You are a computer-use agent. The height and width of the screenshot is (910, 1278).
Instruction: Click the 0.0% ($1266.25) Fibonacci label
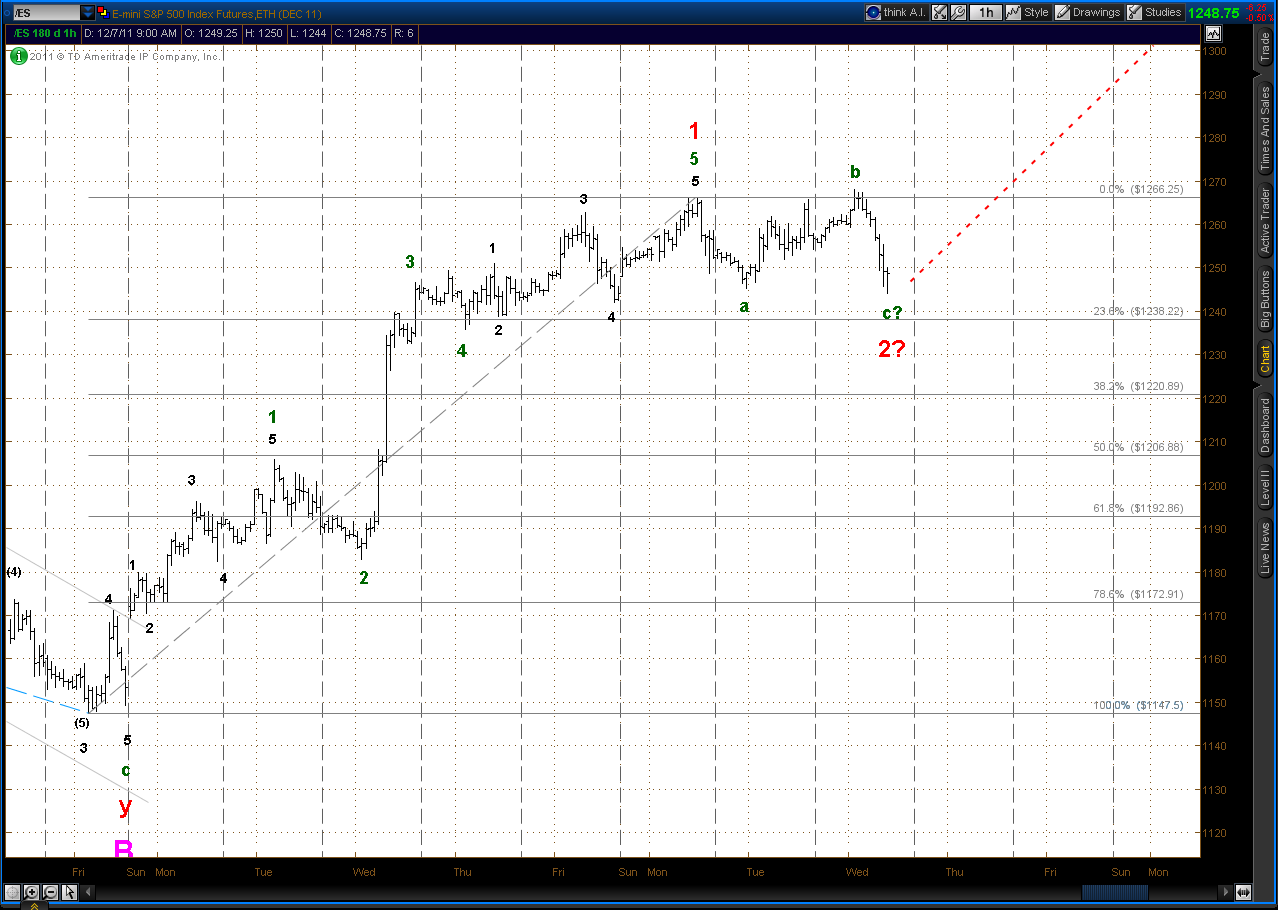[x=1141, y=189]
